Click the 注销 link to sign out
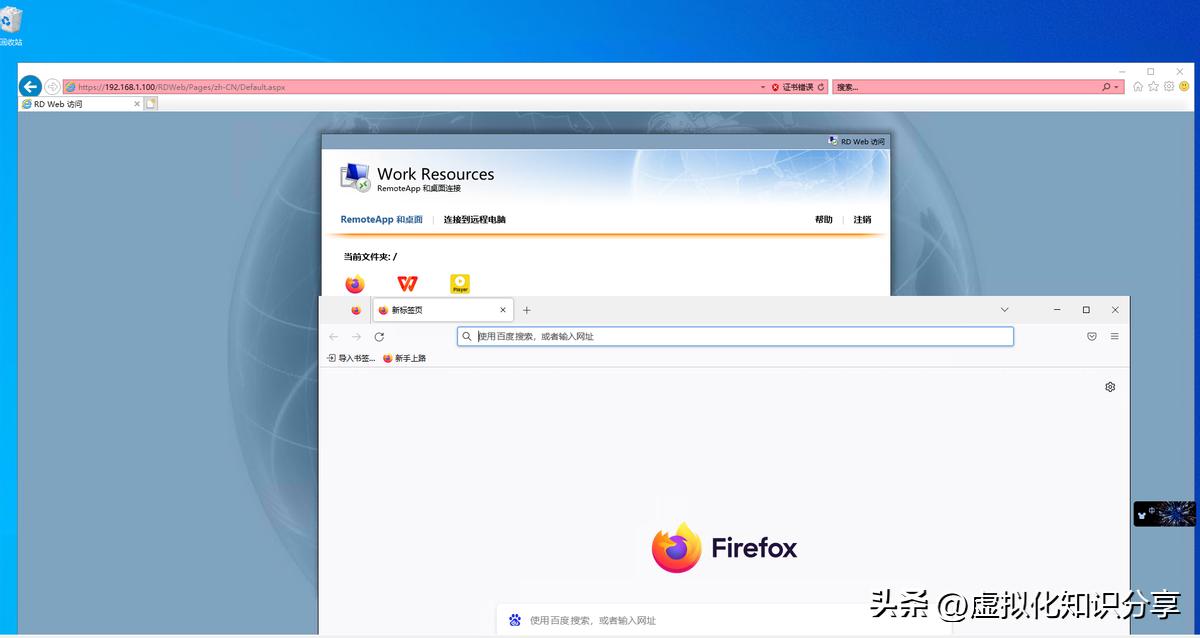The height and width of the screenshot is (638, 1200). (x=861, y=219)
